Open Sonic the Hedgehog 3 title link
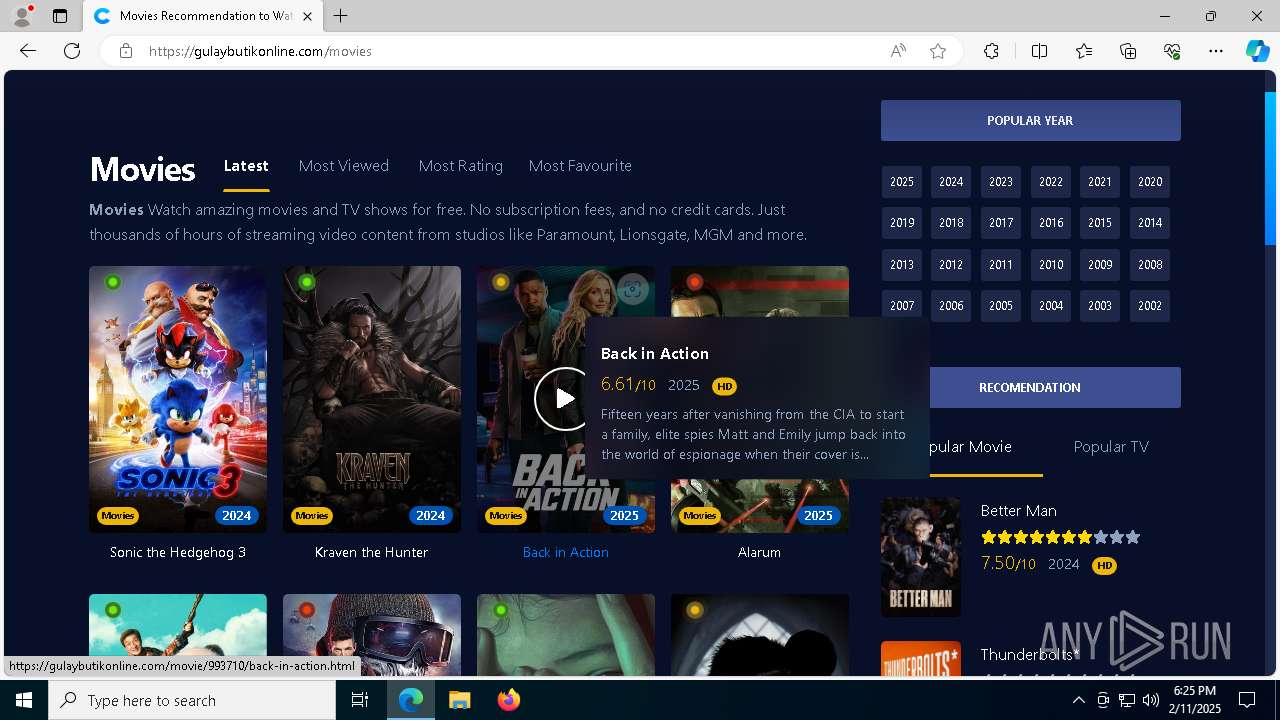 [178, 552]
